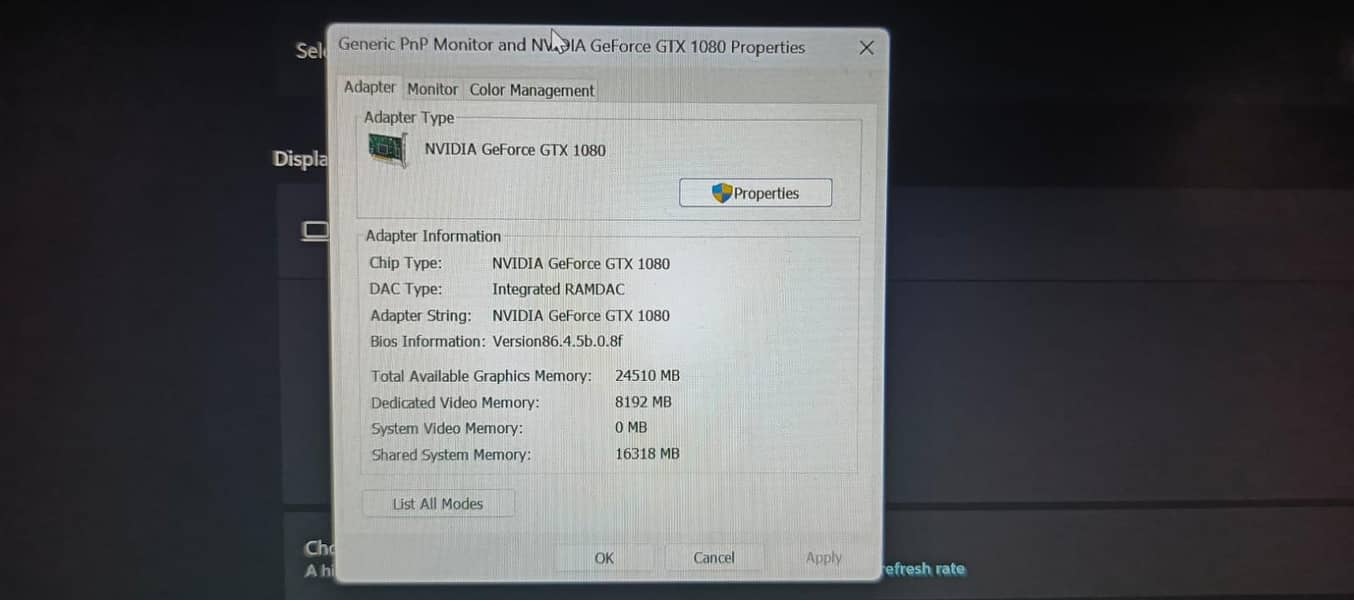This screenshot has width=1354, height=600.
Task: Click the Bios version 'Version86.4.5b.0.8f'
Action: pyautogui.click(x=557, y=341)
